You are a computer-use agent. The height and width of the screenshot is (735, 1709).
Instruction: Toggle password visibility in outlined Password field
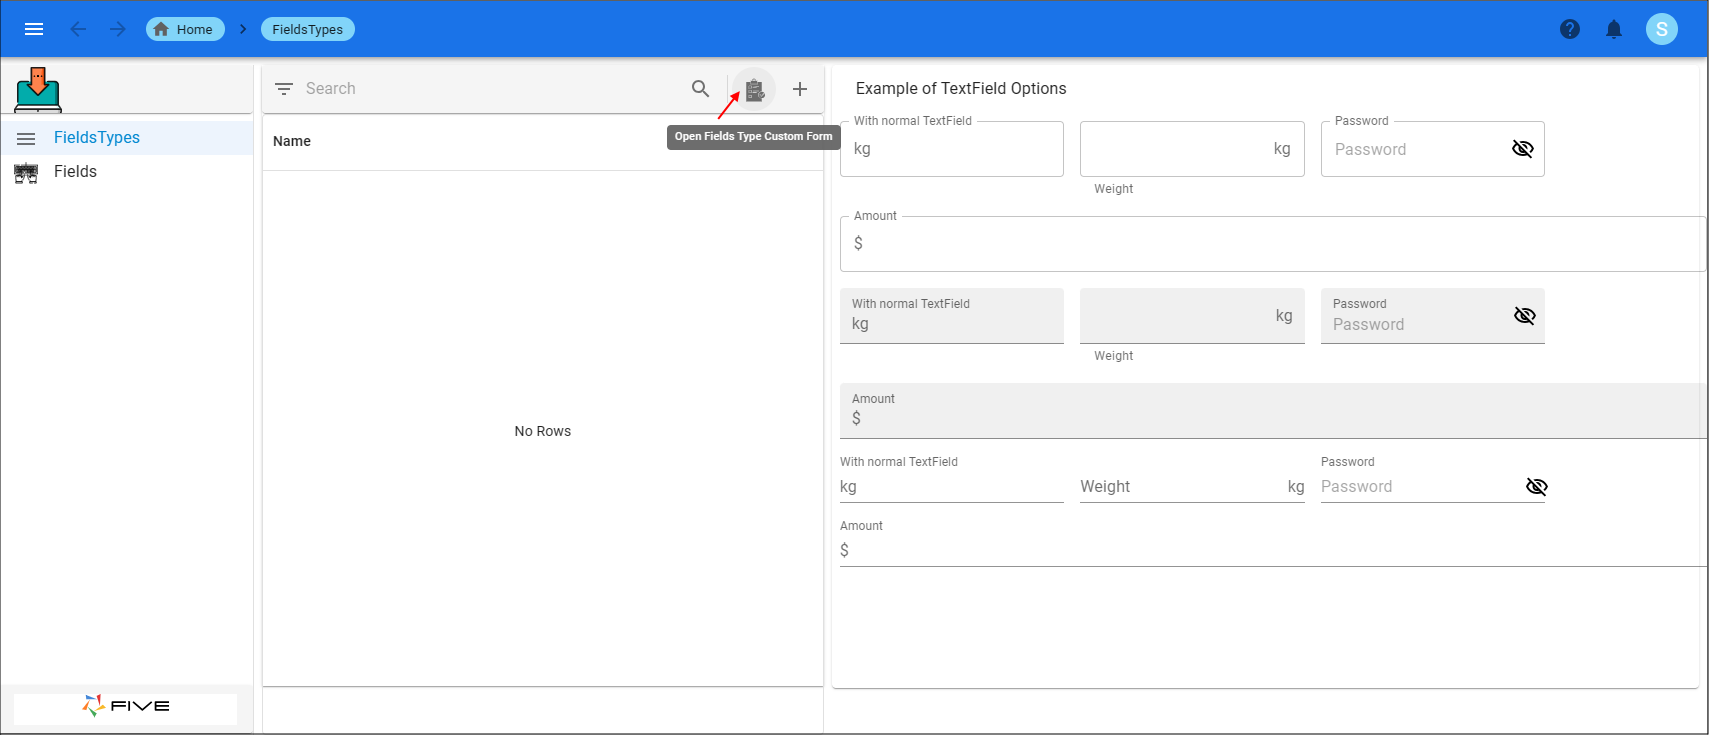tap(1522, 149)
